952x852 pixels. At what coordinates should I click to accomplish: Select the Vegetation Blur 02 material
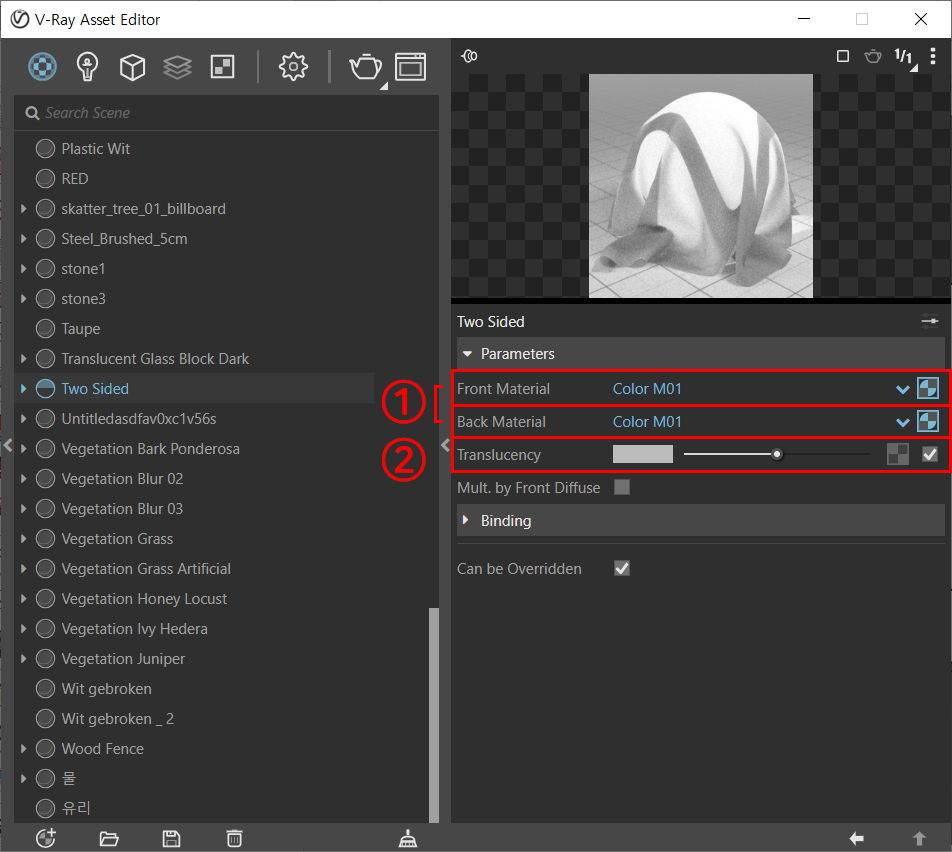coord(122,479)
